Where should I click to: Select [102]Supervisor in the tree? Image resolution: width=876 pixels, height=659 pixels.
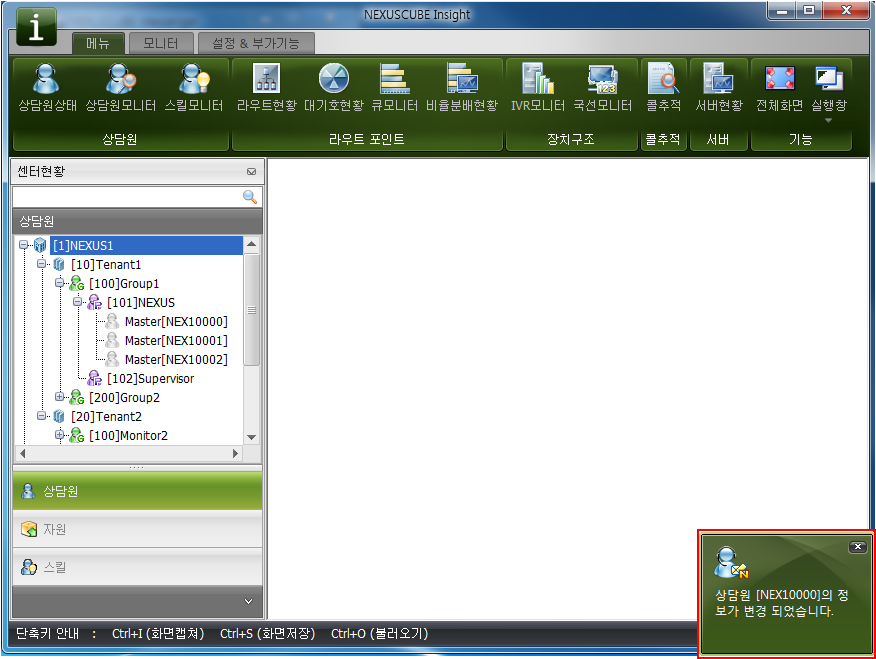pyautogui.click(x=150, y=378)
